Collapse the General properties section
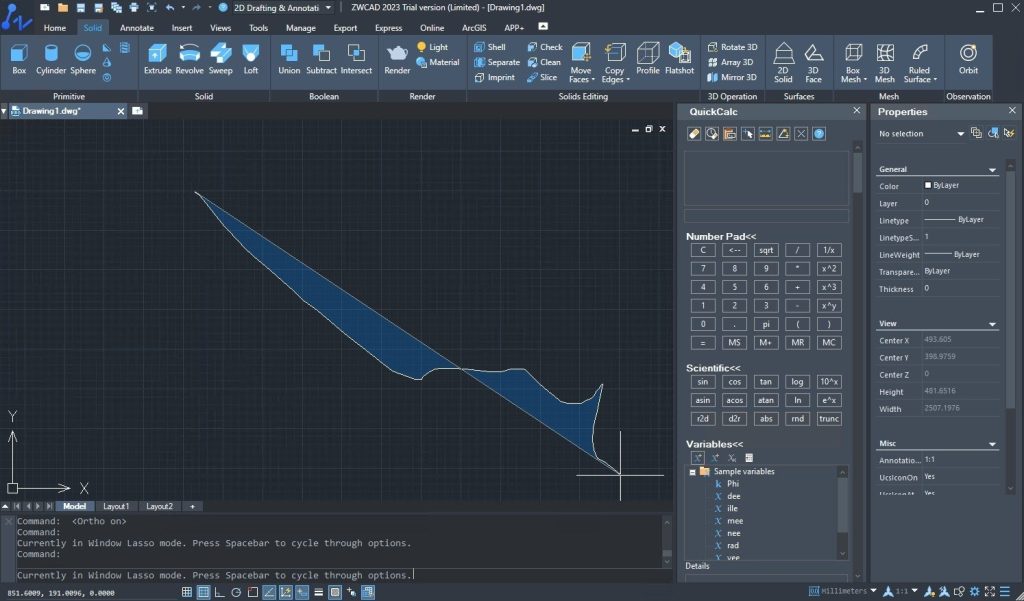This screenshot has width=1024, height=601. pos(993,170)
